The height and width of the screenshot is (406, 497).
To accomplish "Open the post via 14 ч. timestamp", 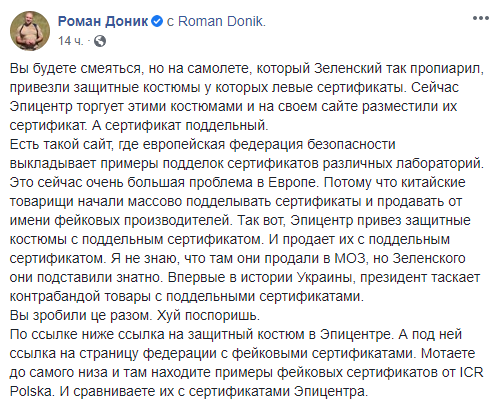I will pos(70,41).
